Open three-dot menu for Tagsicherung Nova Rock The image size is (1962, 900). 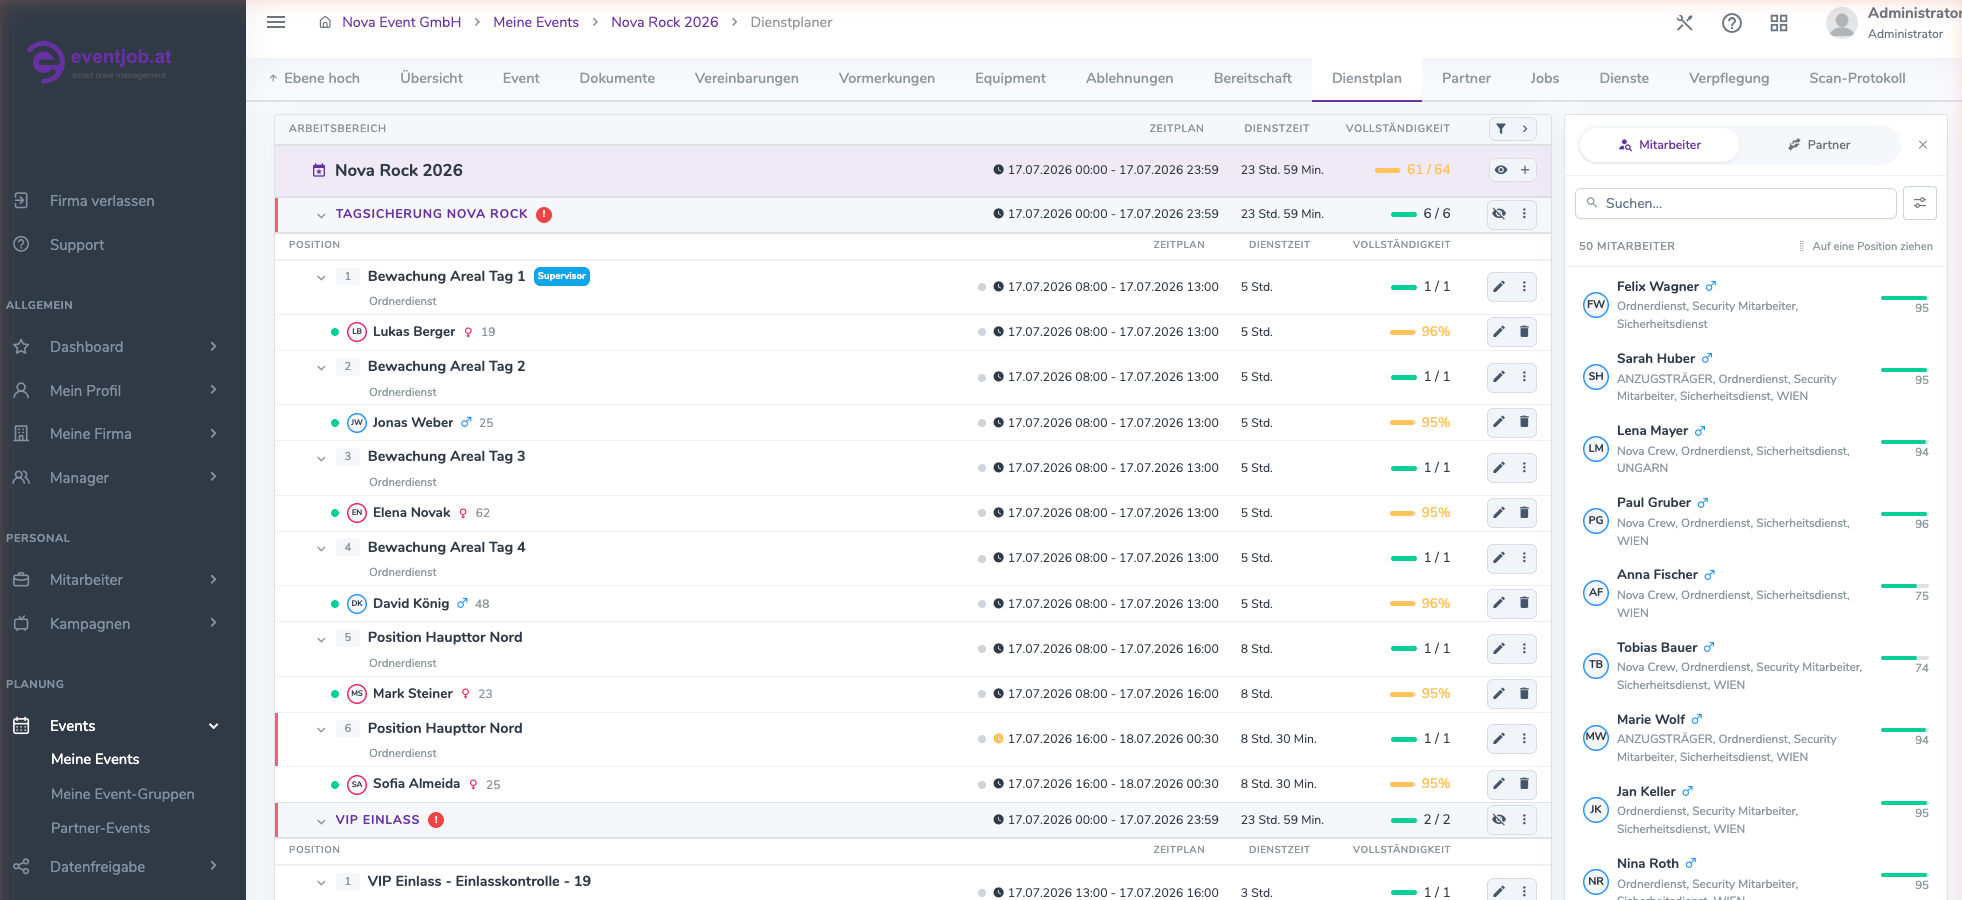(x=1525, y=214)
